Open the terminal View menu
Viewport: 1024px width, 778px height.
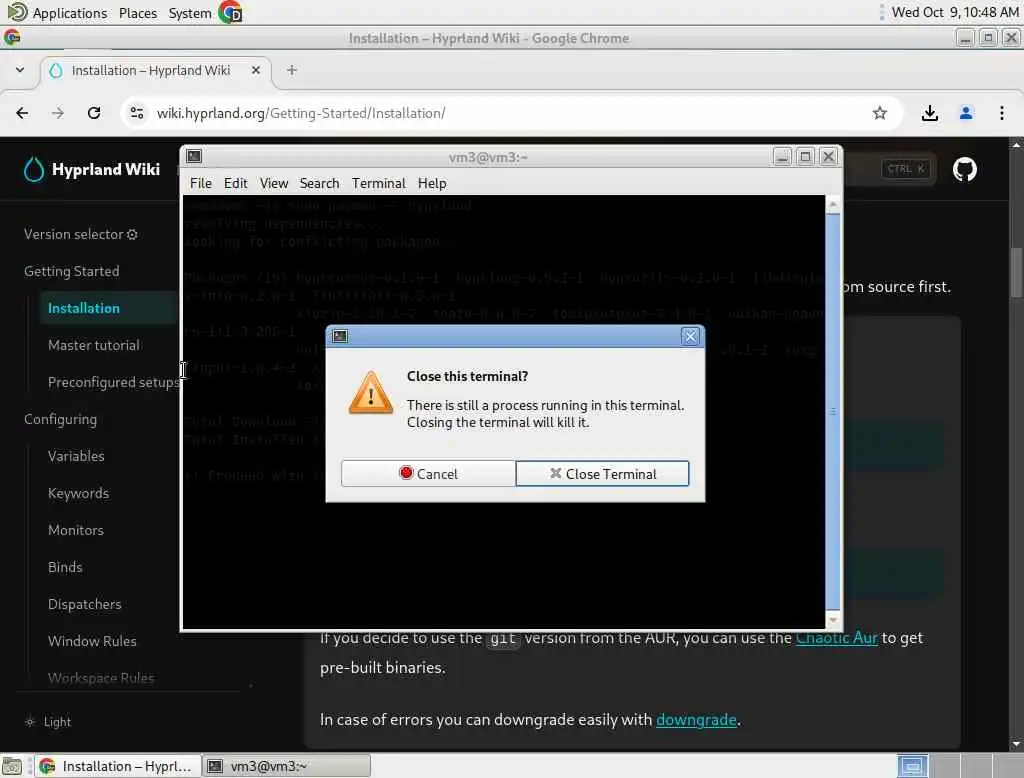tap(274, 184)
